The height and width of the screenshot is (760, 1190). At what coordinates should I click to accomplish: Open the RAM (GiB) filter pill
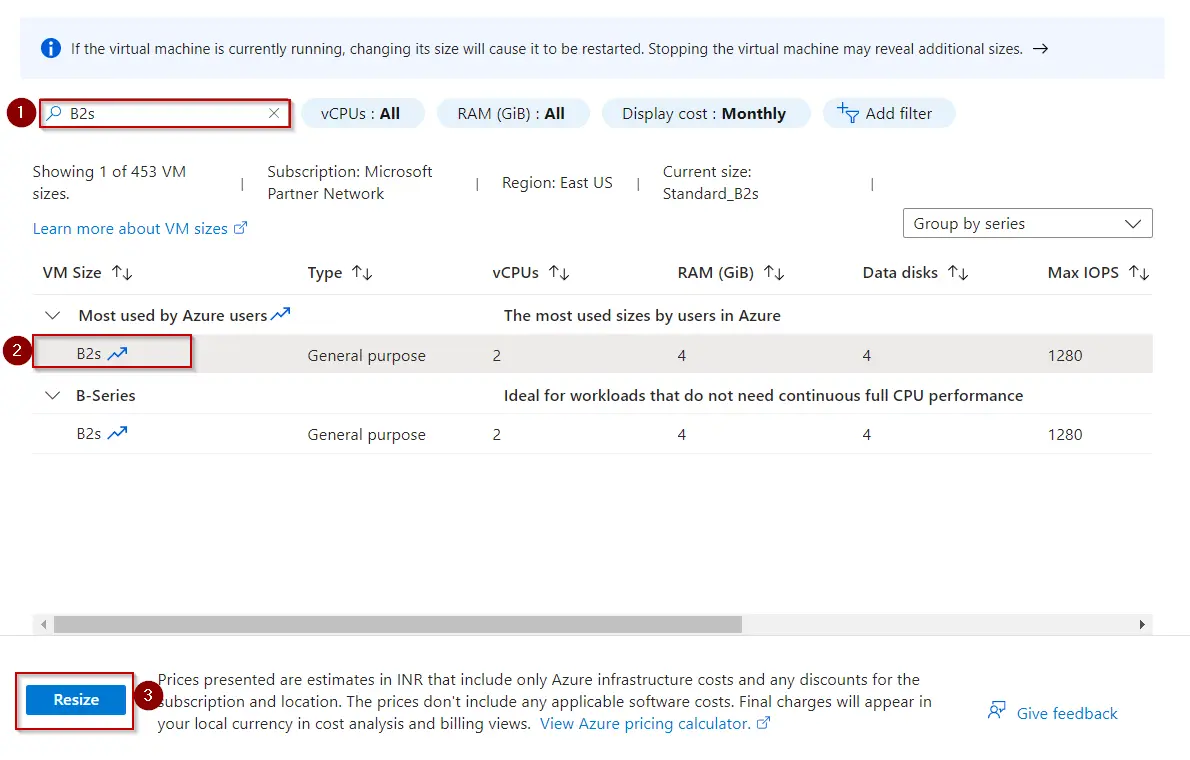[511, 114]
